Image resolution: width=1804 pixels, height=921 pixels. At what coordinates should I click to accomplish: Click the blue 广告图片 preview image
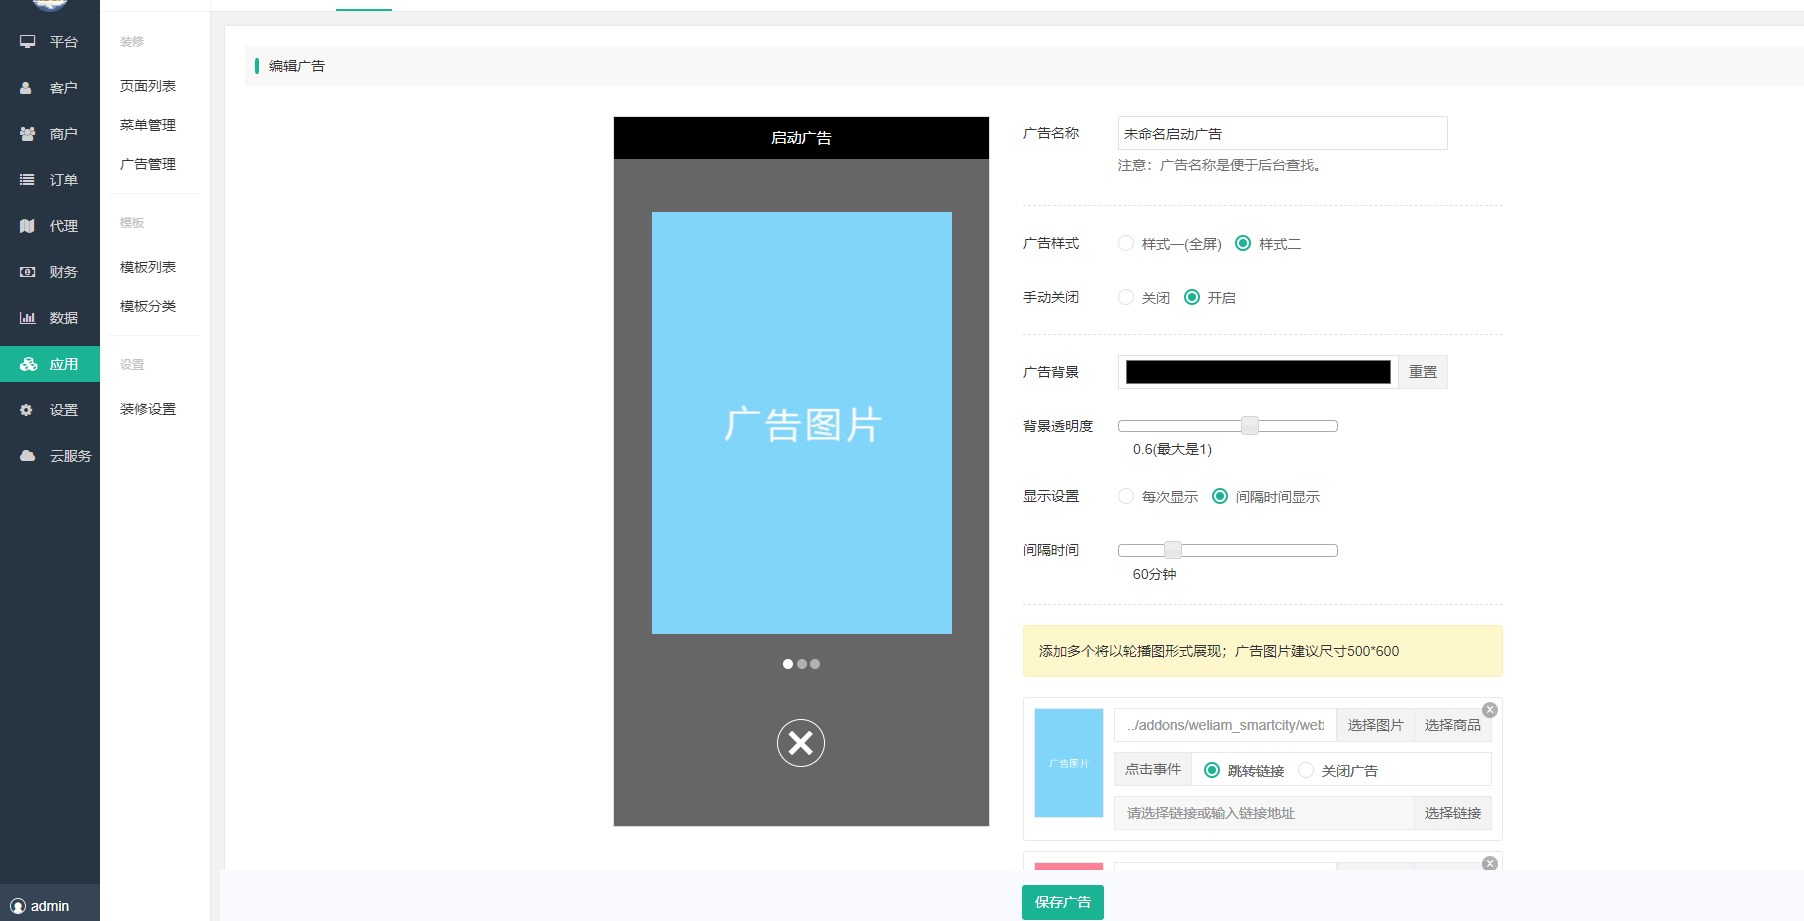click(802, 423)
